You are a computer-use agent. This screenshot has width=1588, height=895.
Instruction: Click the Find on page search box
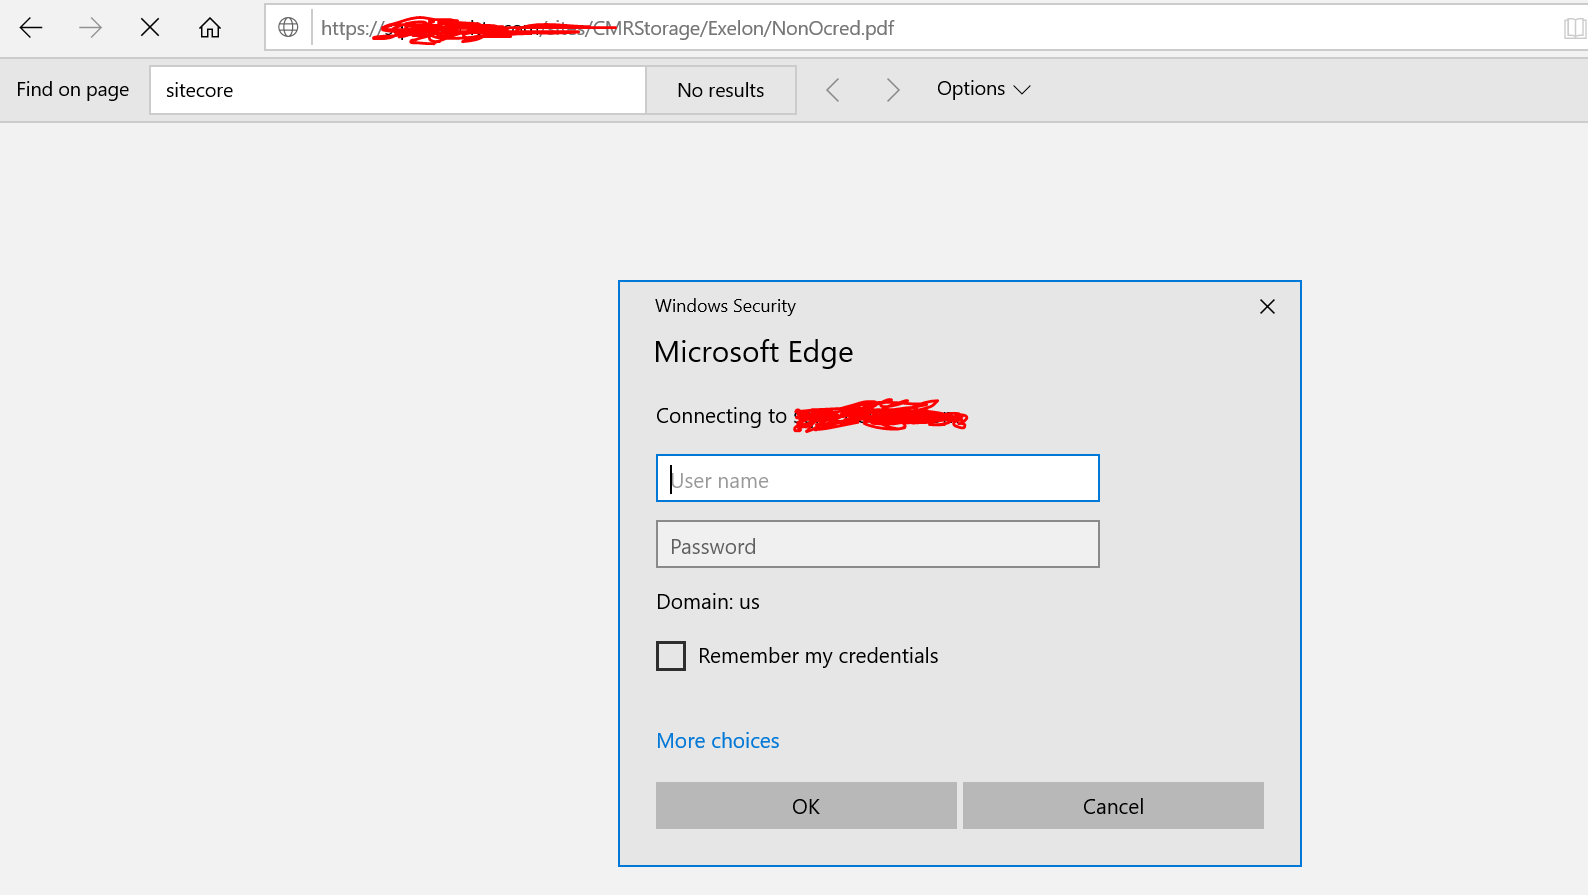(398, 90)
